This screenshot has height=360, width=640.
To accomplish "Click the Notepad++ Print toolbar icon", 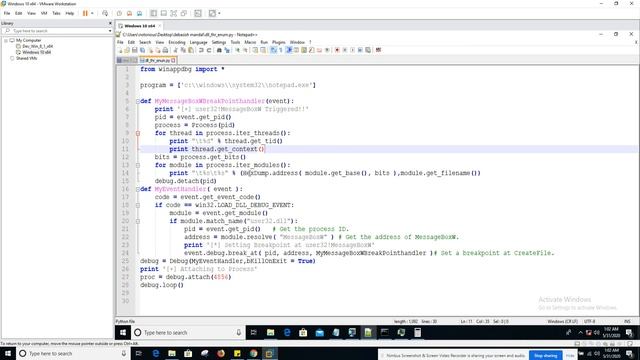I will click(x=166, y=50).
